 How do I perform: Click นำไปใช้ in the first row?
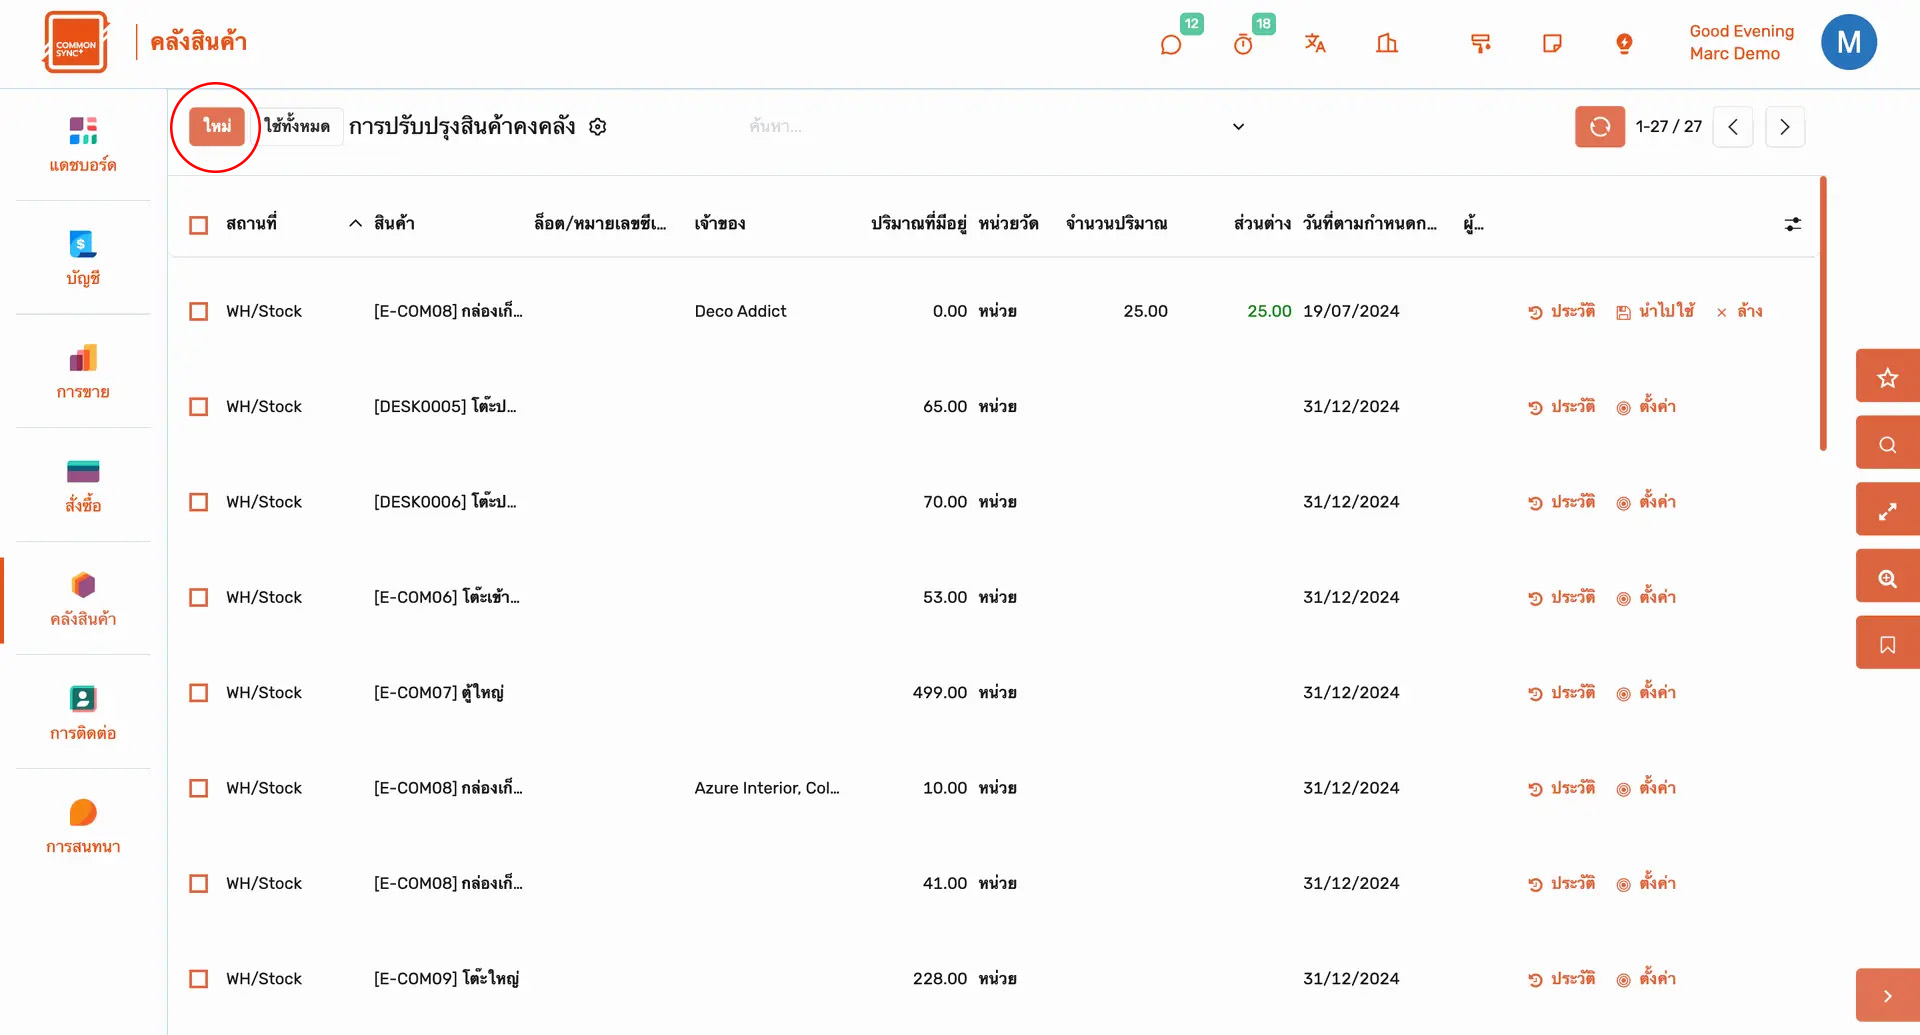tap(1655, 312)
